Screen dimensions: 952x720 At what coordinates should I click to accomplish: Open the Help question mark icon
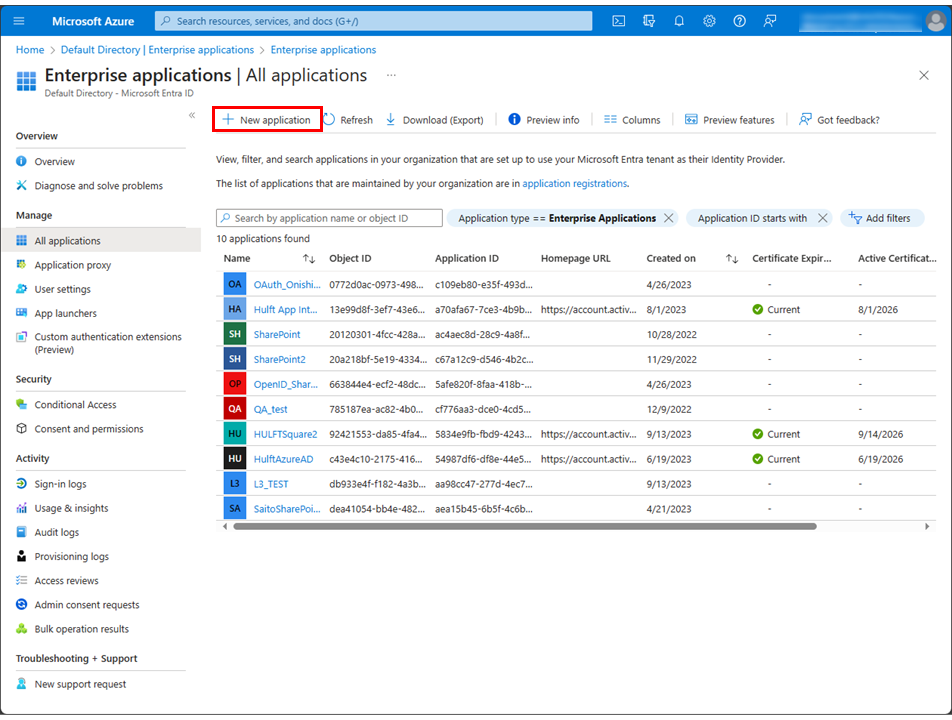point(739,21)
